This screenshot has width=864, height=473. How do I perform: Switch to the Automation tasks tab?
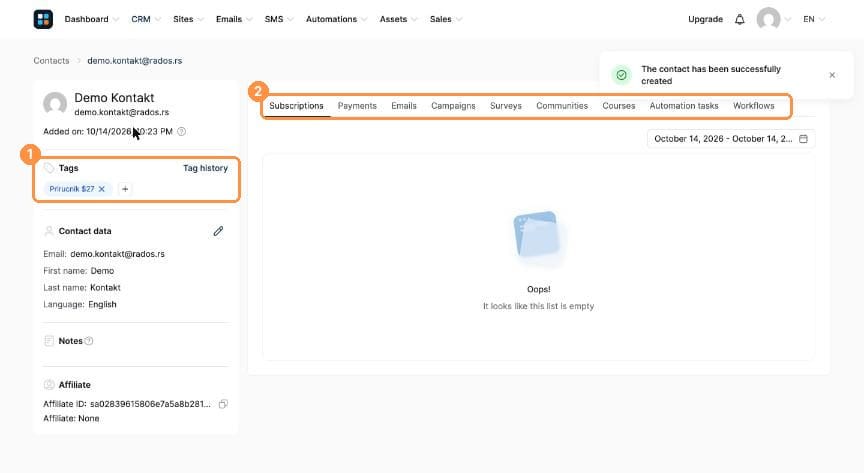pos(684,106)
